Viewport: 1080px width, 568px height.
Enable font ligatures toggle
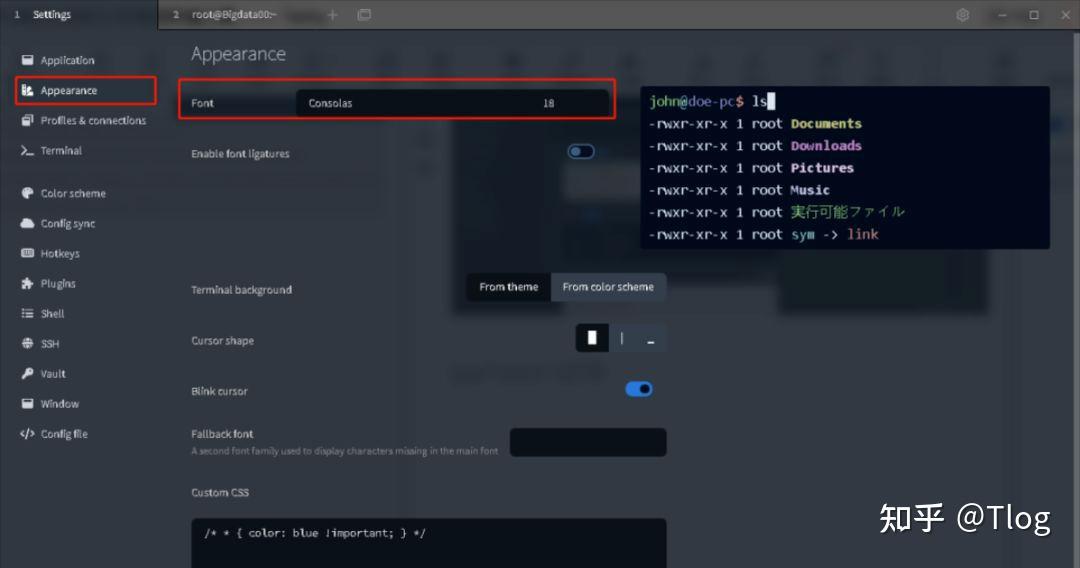pos(581,151)
